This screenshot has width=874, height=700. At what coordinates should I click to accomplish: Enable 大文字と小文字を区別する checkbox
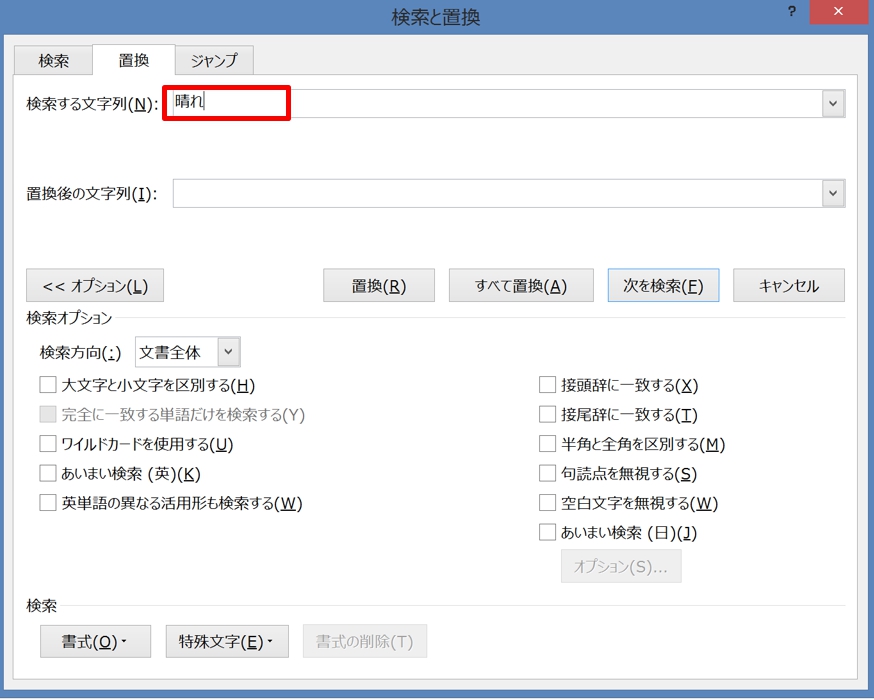tap(48, 385)
